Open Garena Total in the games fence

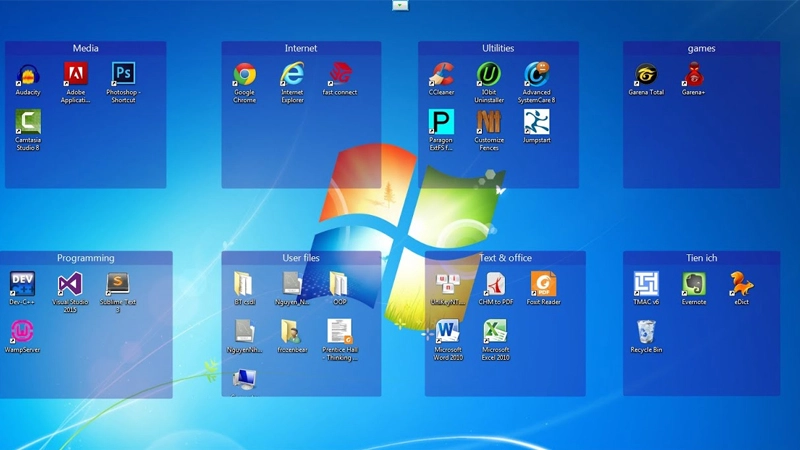646,74
